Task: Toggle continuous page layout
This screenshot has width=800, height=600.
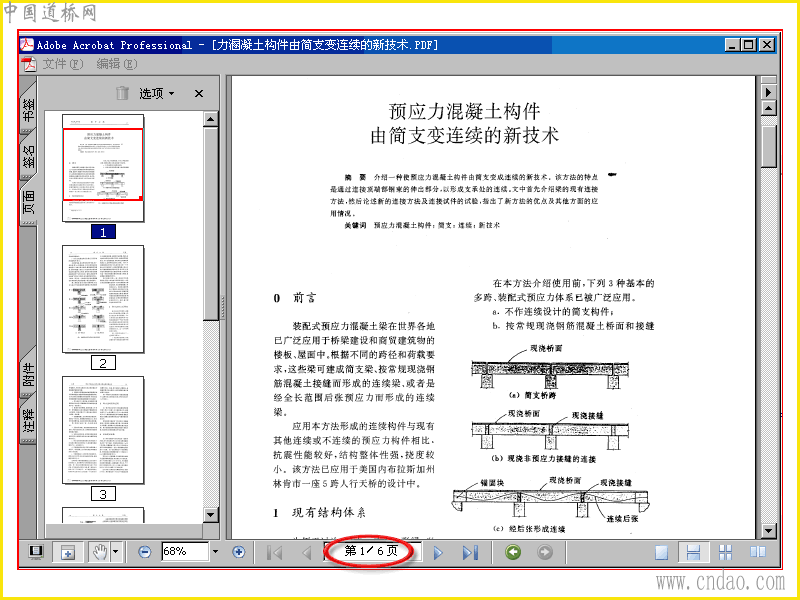Action: click(x=693, y=552)
